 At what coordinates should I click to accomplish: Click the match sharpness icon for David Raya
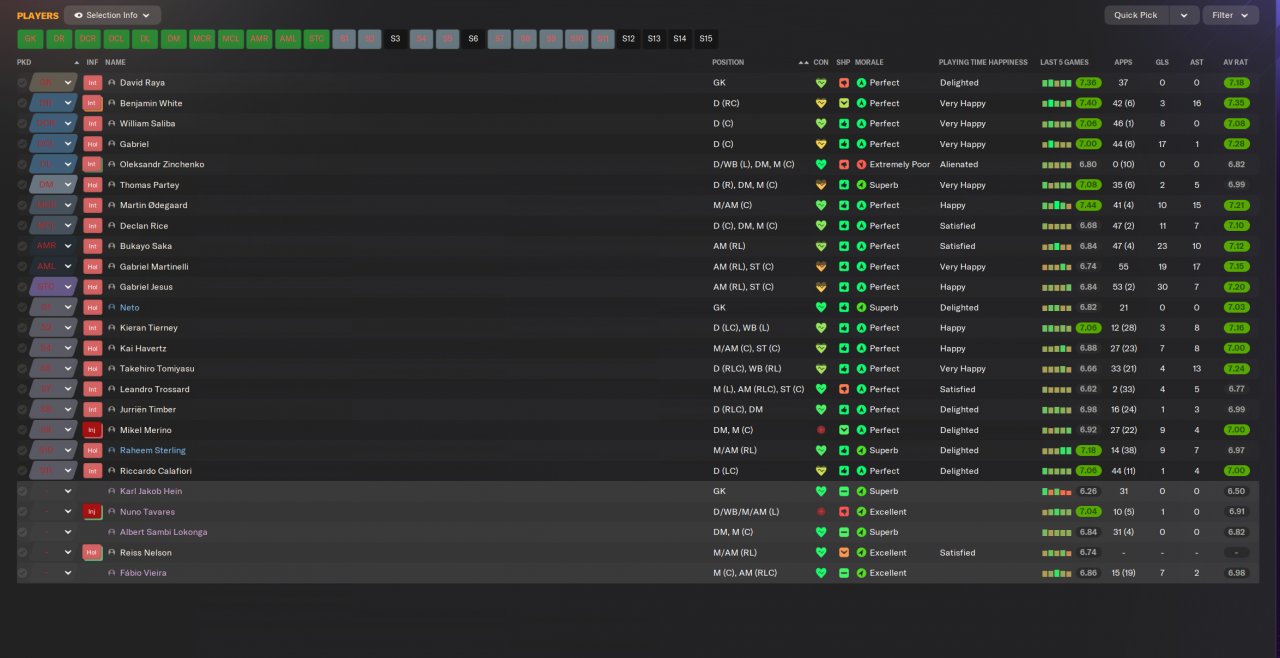click(x=844, y=83)
